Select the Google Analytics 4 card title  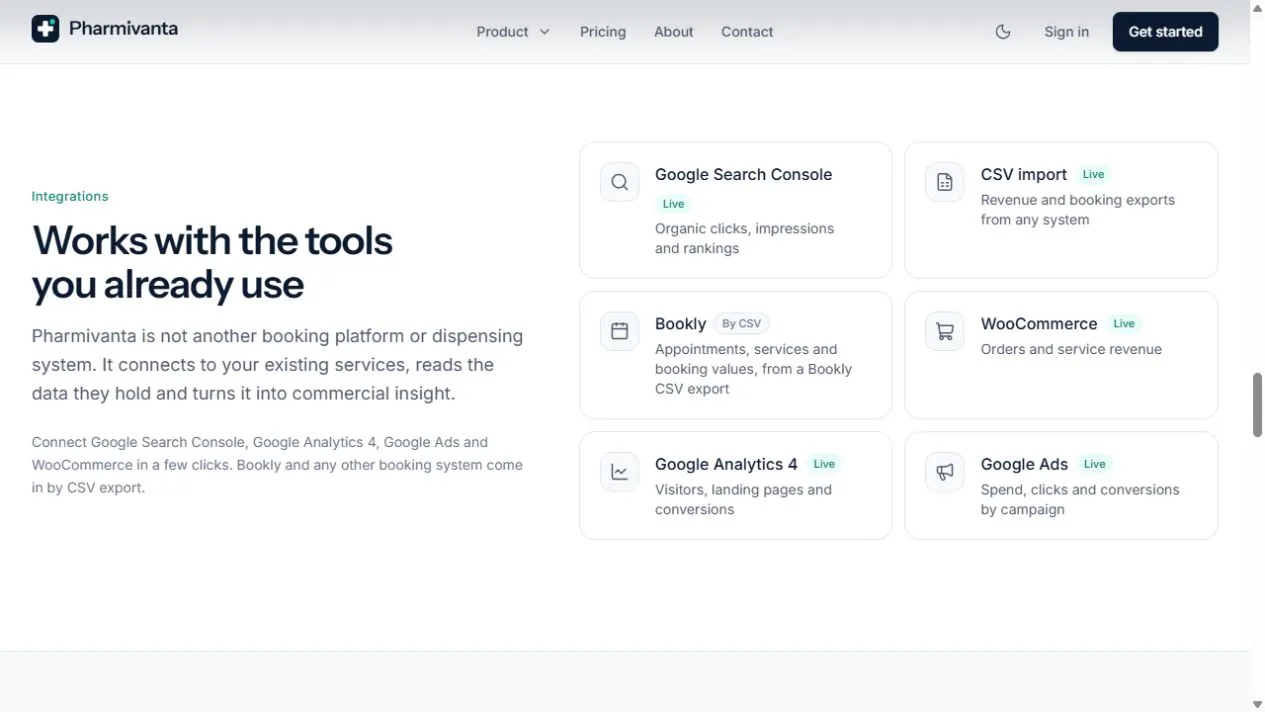(726, 464)
